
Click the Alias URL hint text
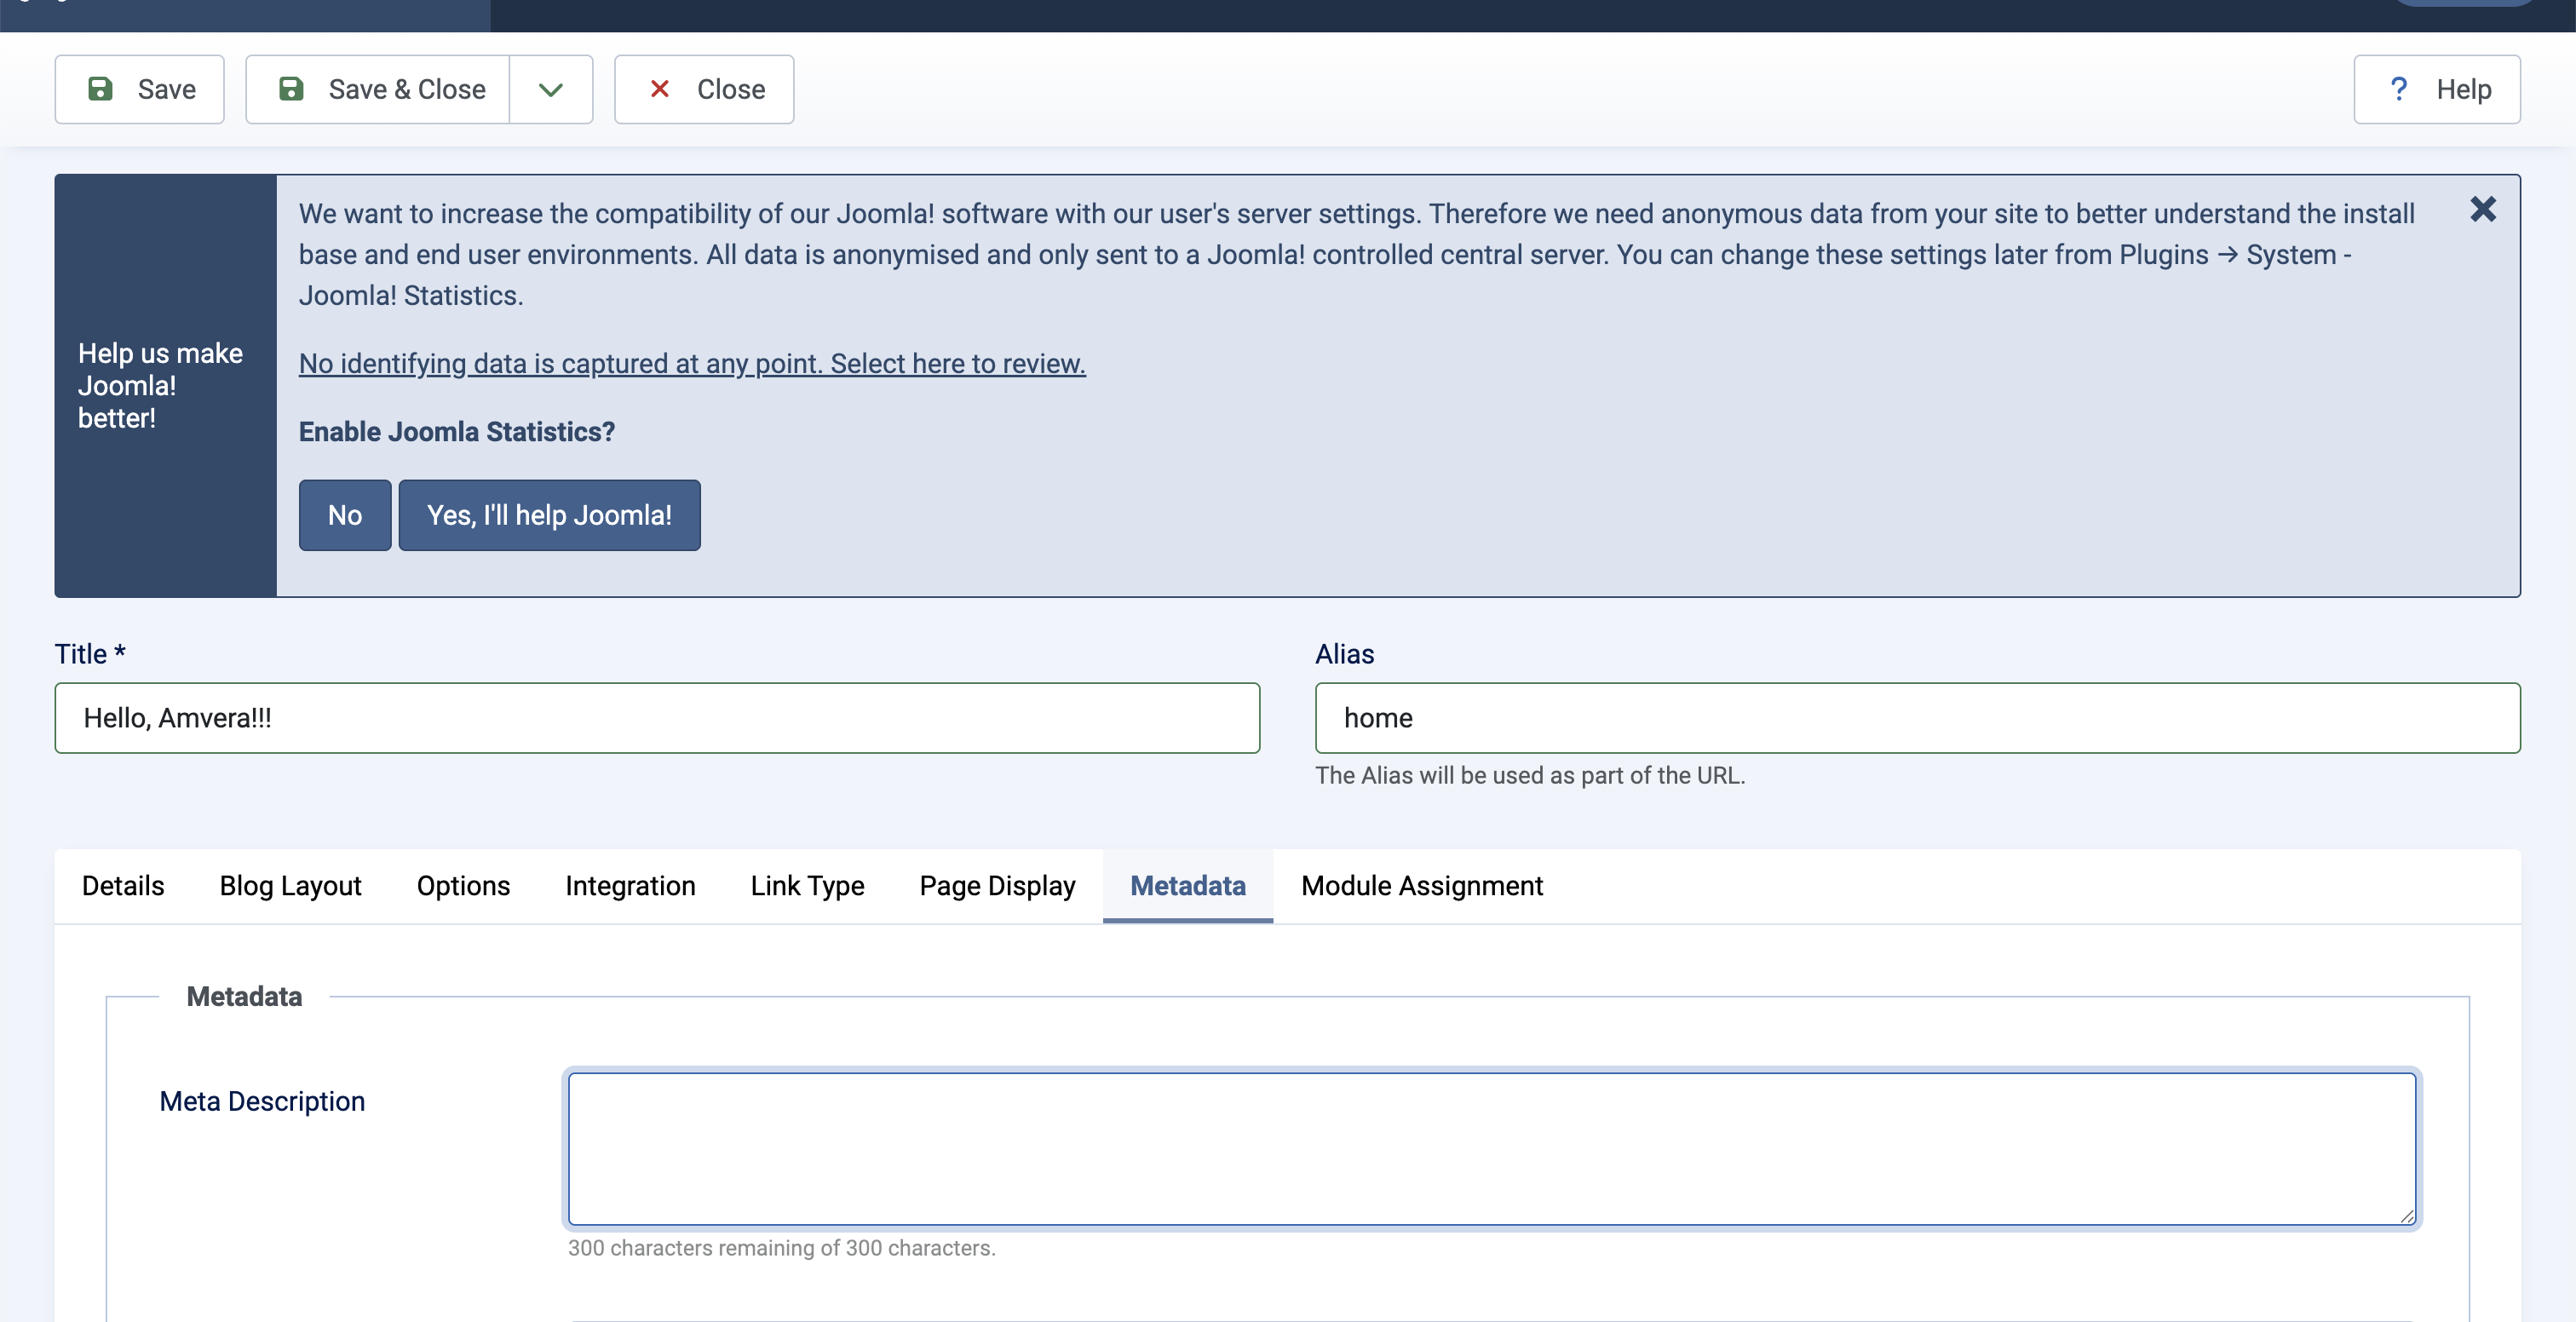pyautogui.click(x=1529, y=775)
